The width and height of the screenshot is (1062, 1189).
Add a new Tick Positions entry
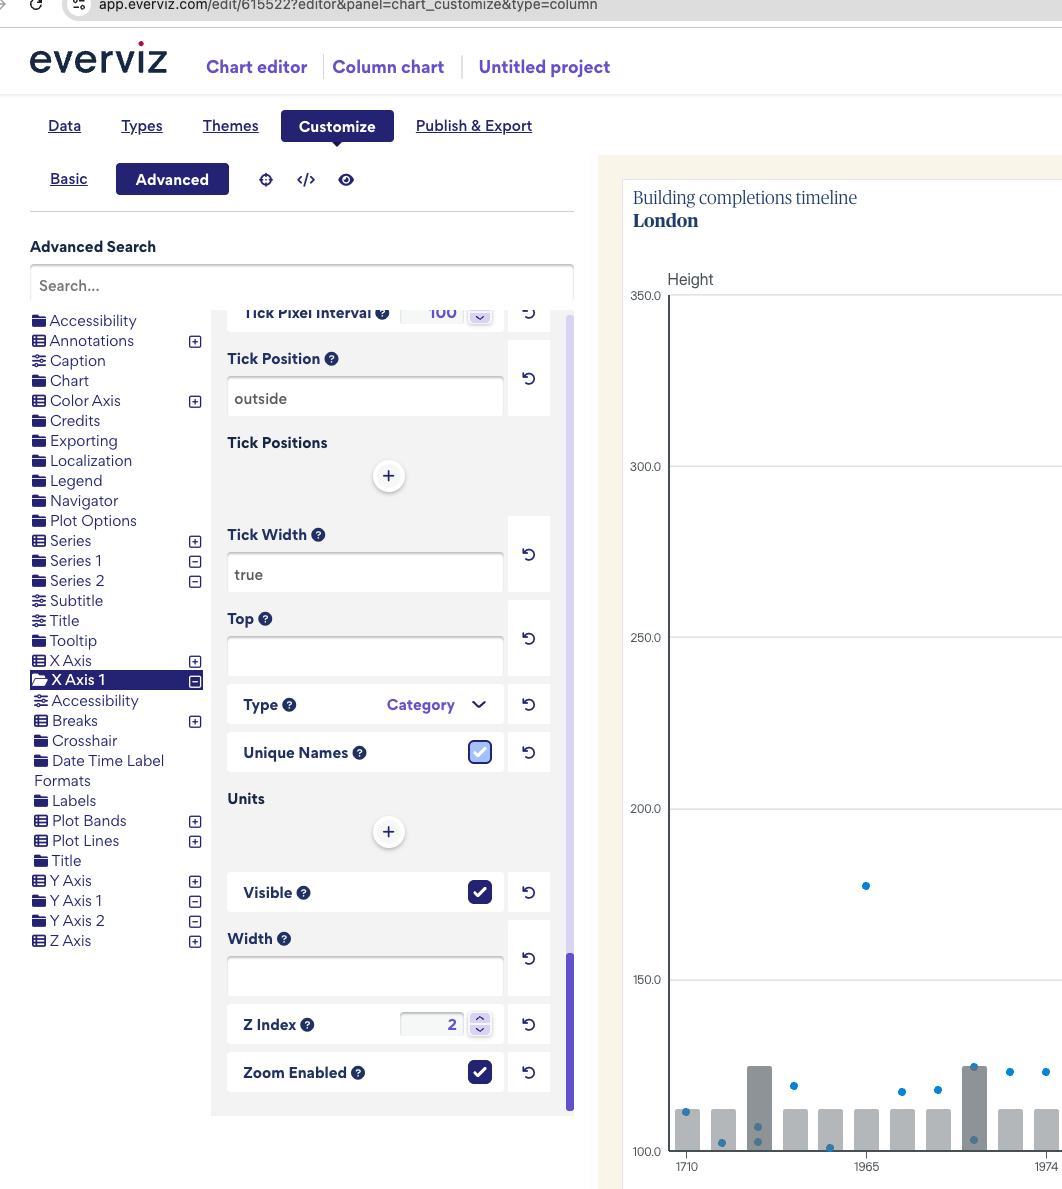tap(389, 476)
